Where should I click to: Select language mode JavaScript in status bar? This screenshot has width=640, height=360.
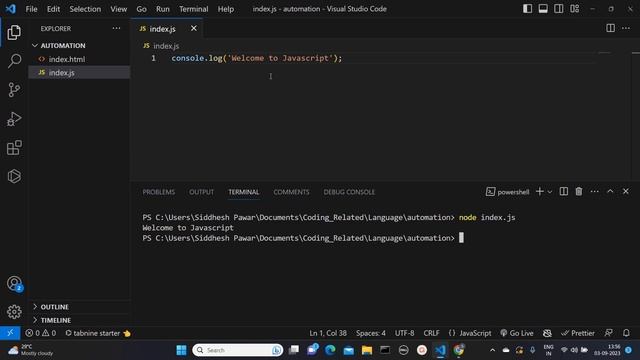470,333
